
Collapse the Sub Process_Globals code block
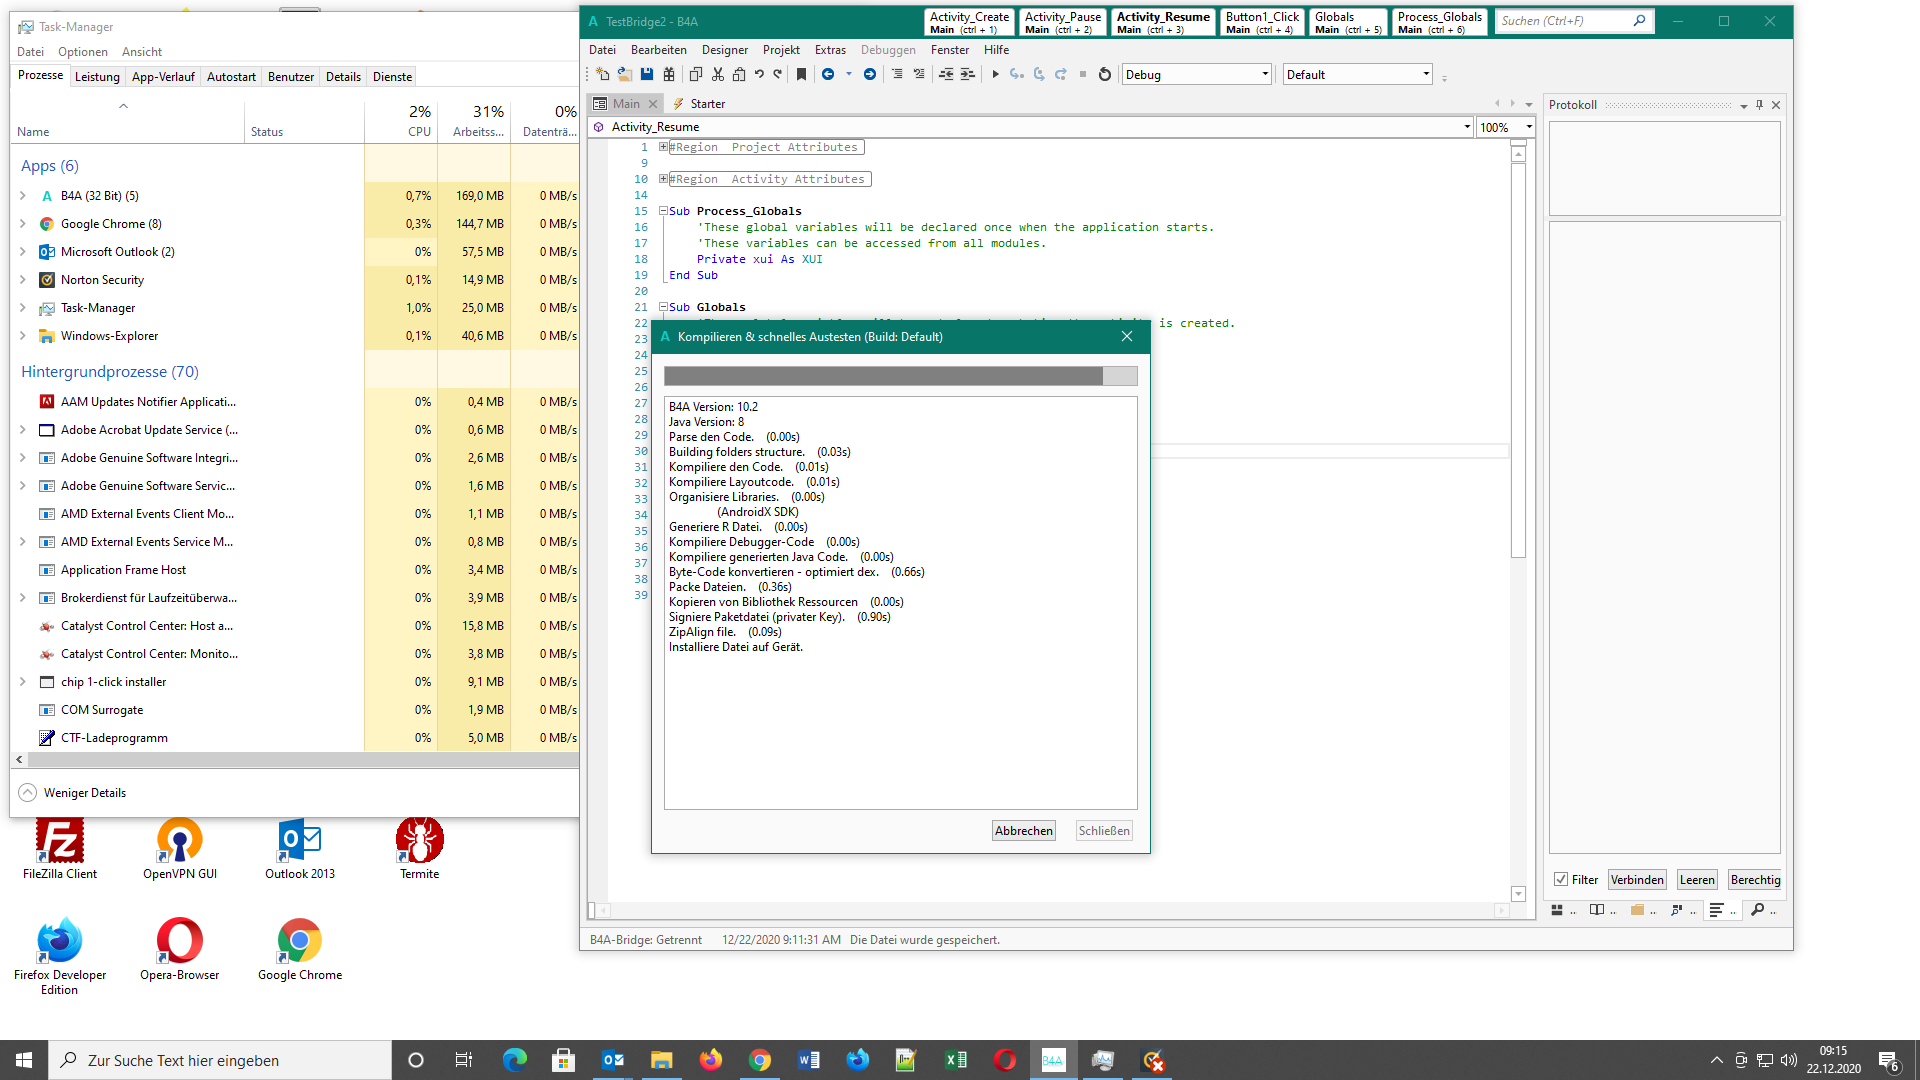663,211
